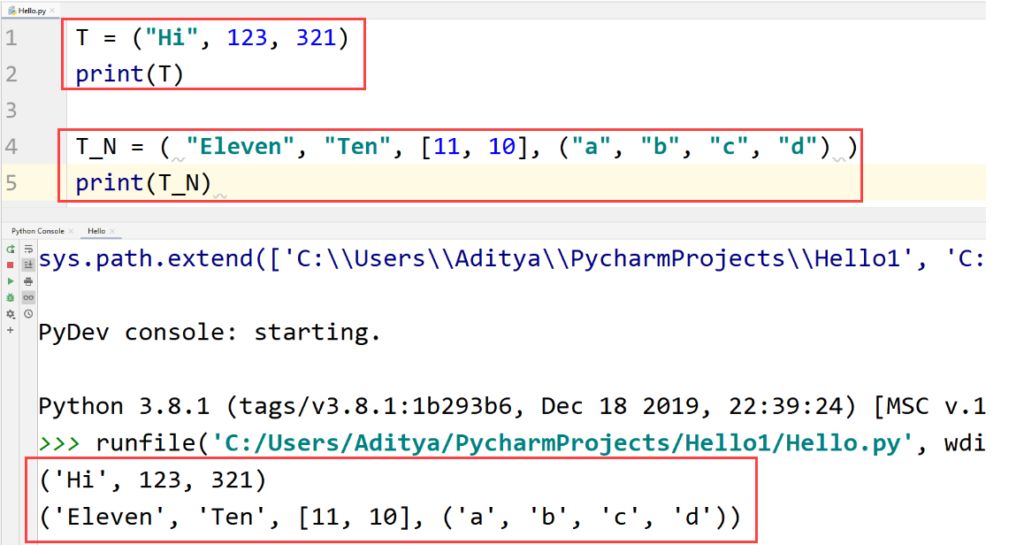Screen dimensions: 1024x545
Task: Switch to the Hello console tab
Action: (96, 231)
